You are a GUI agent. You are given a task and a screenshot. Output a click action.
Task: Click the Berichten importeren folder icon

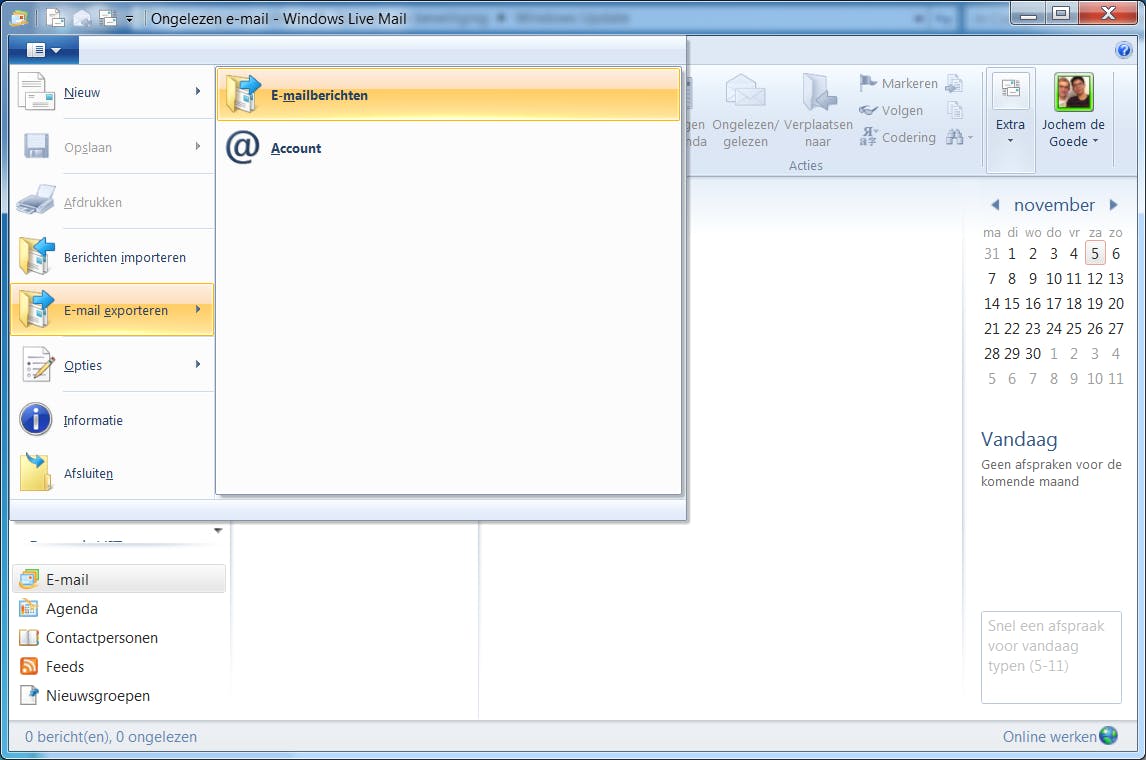point(37,256)
